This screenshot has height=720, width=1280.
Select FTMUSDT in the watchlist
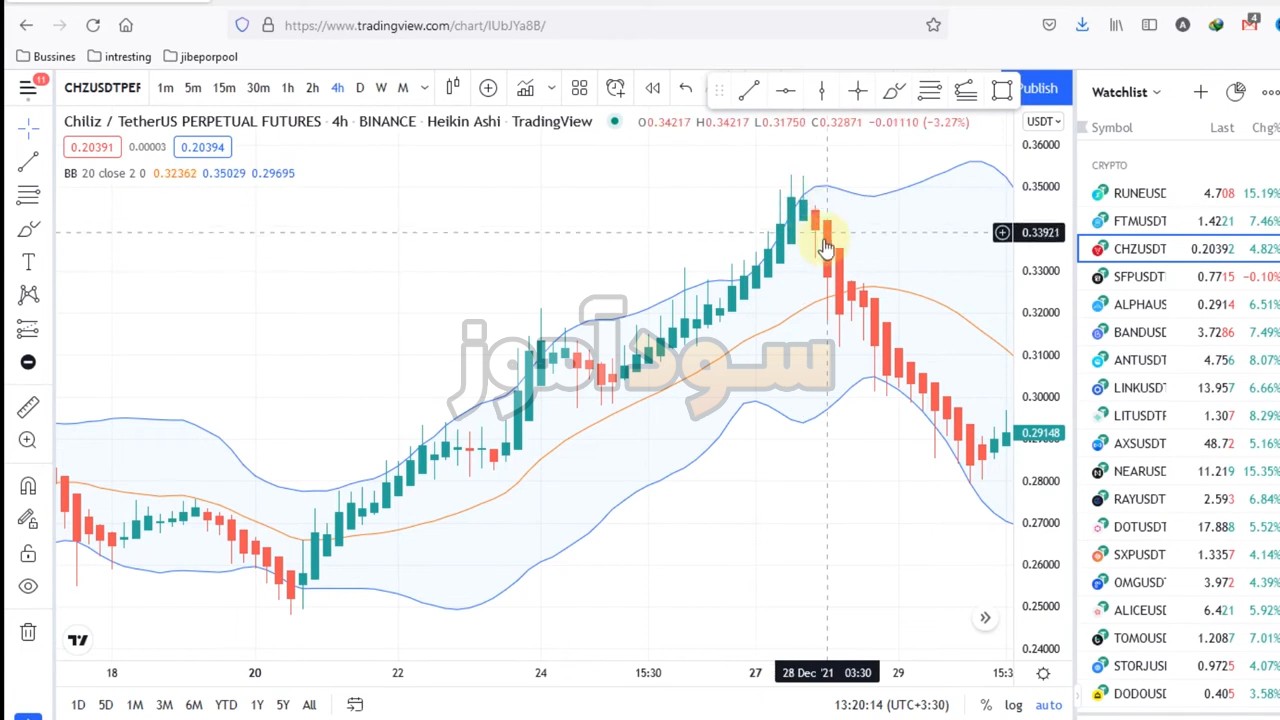pyautogui.click(x=1179, y=221)
